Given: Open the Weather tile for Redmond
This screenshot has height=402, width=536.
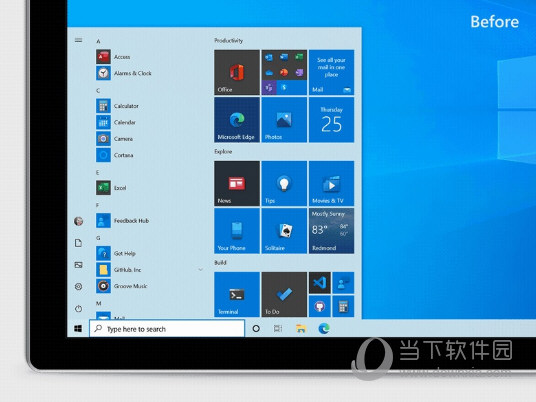Looking at the screenshot, I should coord(331,231).
